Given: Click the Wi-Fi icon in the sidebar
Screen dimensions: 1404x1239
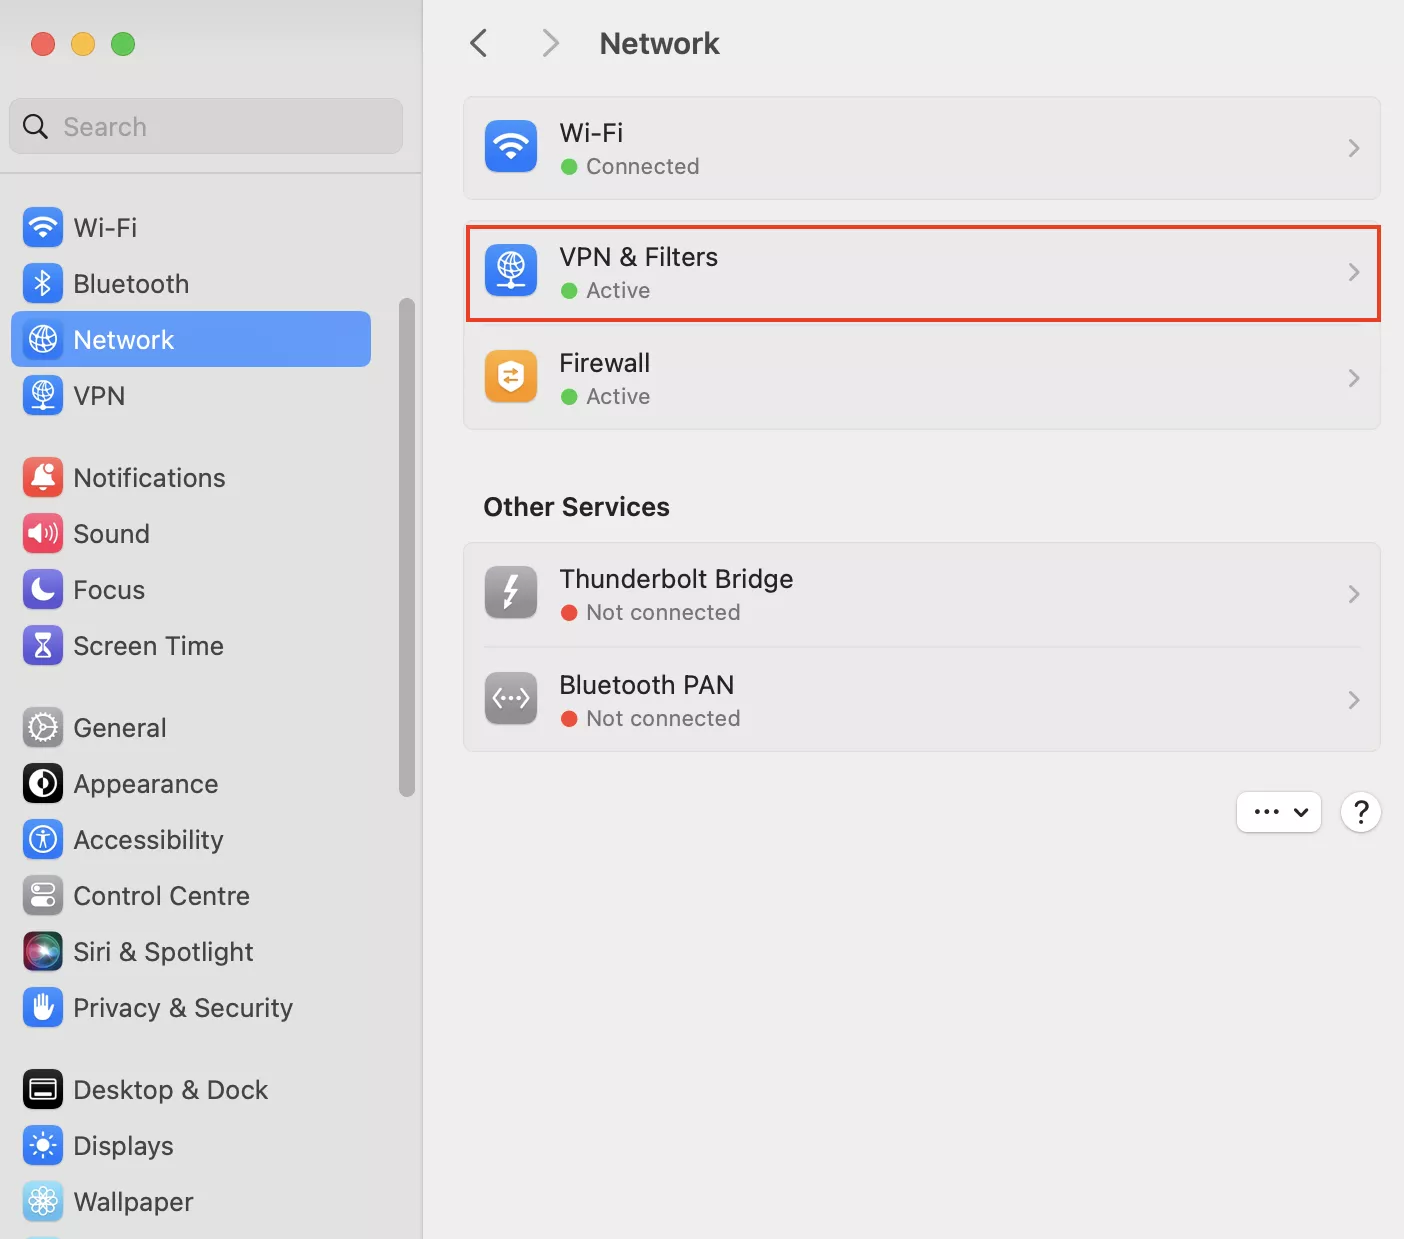Looking at the screenshot, I should pos(42,228).
